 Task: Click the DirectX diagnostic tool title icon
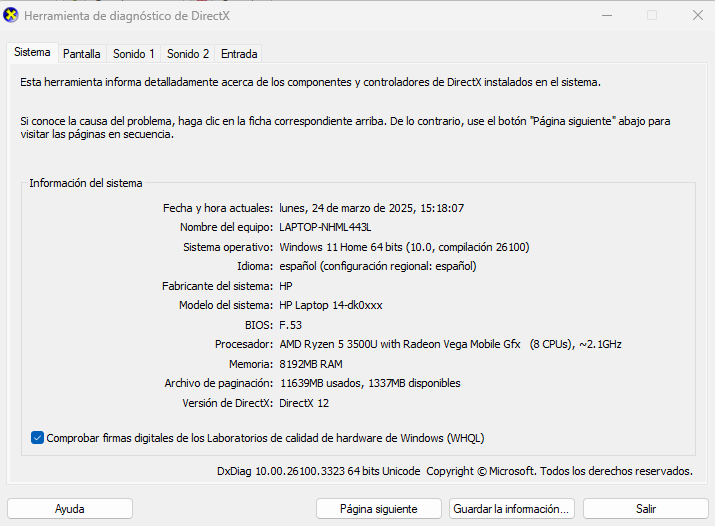10,15
